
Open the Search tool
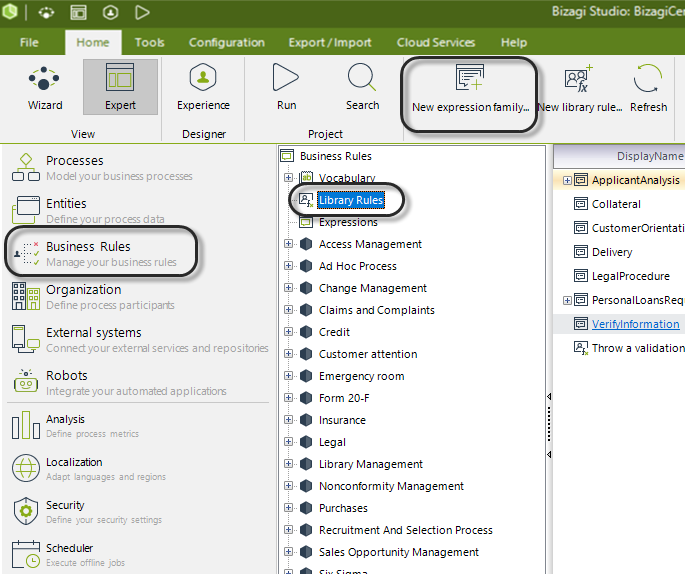[x=362, y=87]
